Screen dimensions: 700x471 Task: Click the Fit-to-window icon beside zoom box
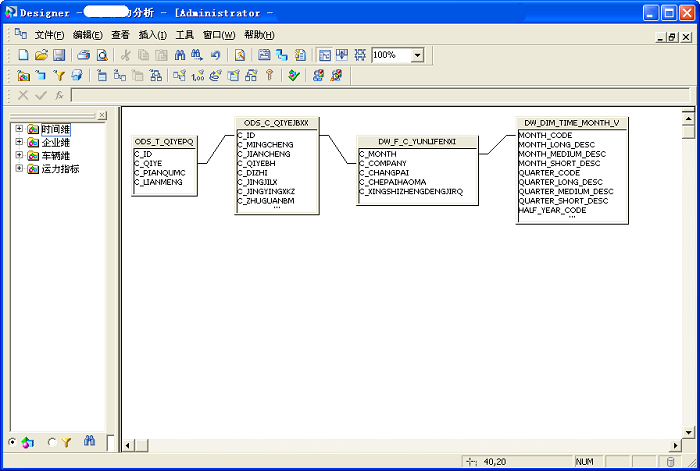tap(360, 55)
